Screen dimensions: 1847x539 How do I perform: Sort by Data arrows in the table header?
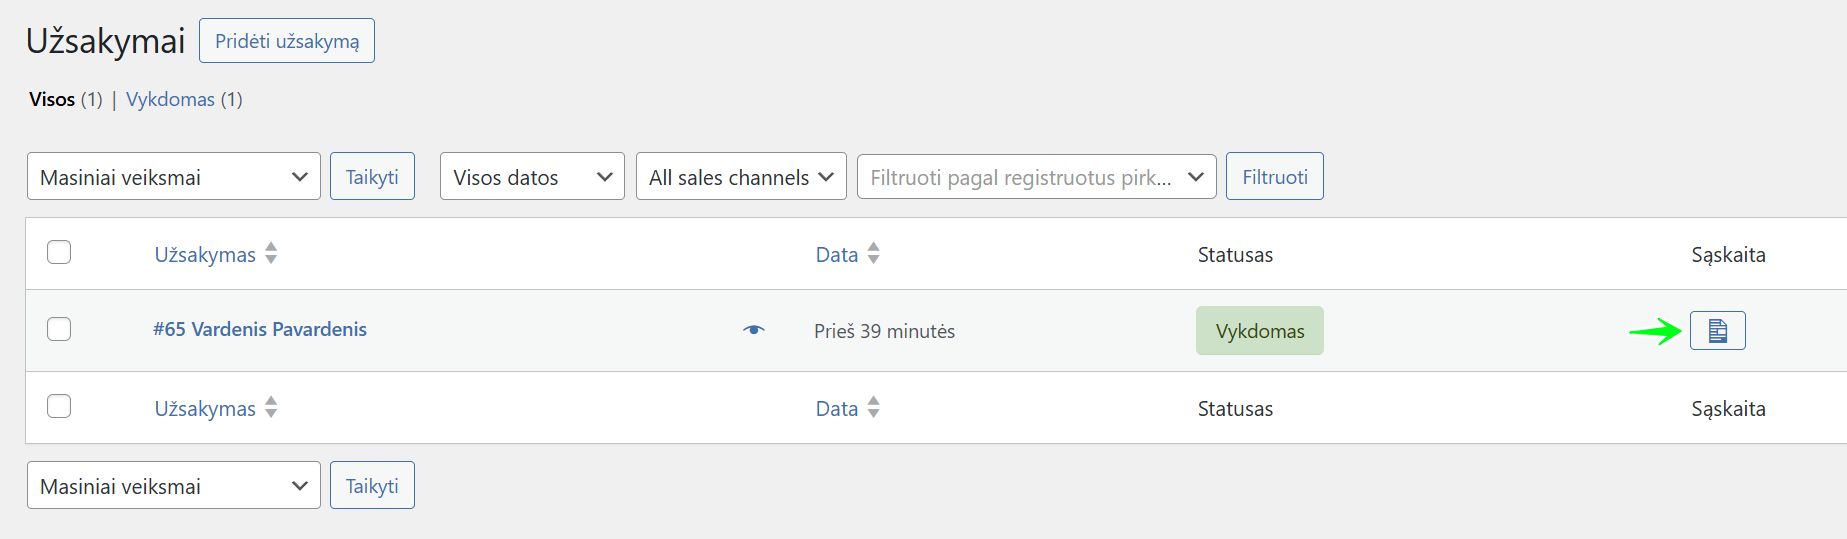coord(873,254)
